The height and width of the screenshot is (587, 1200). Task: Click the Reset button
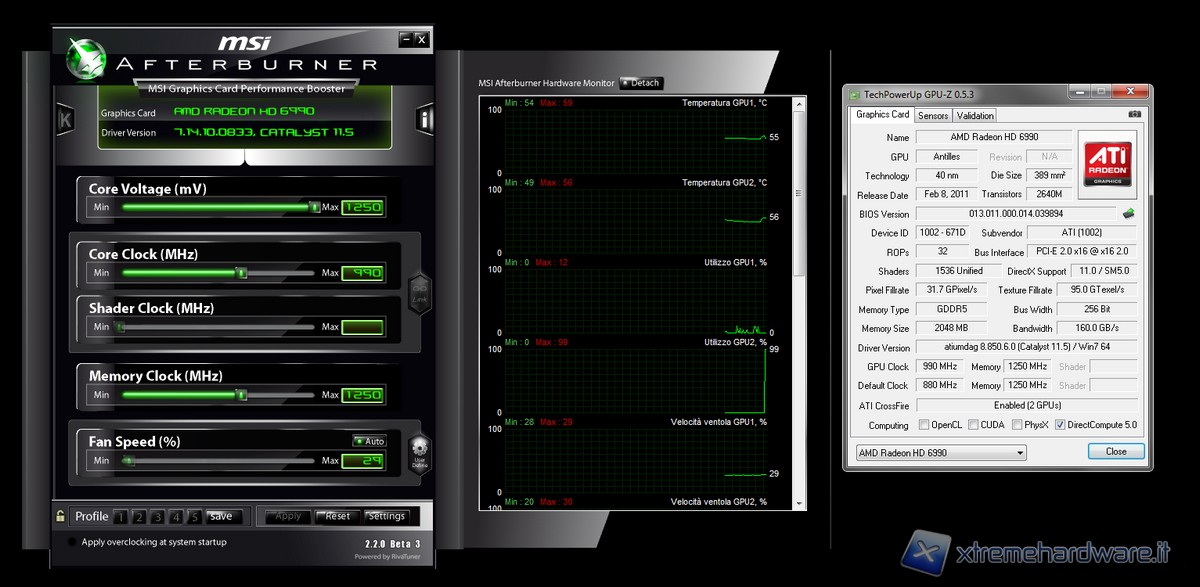tap(337, 516)
